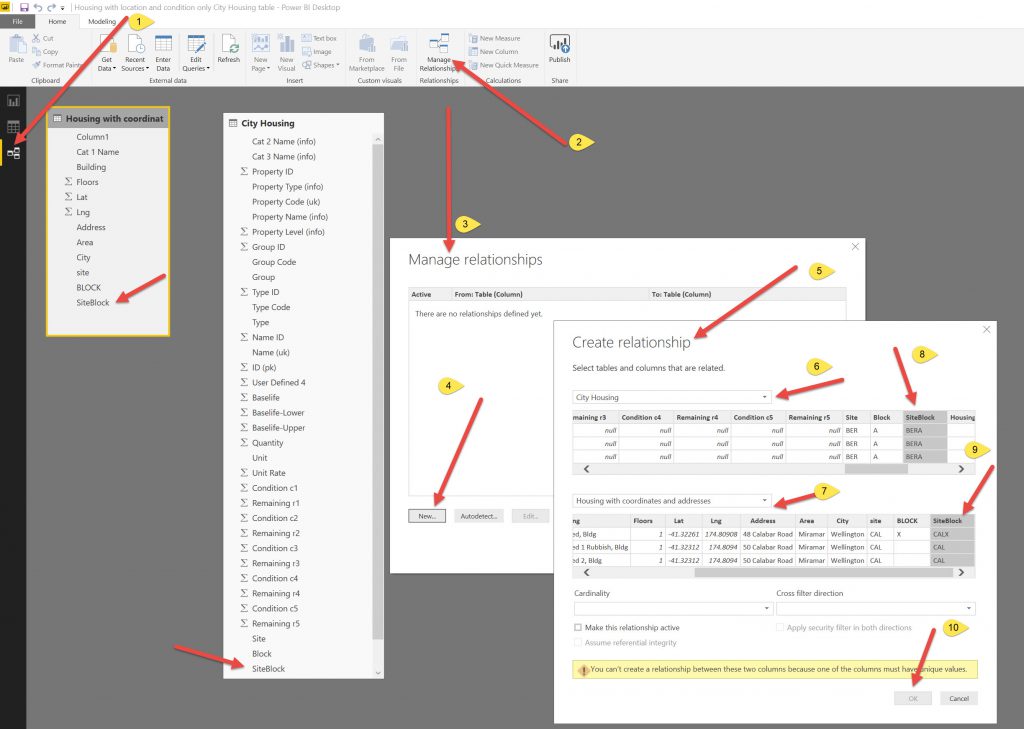Viewport: 1024px width, 729px height.
Task: Expand the City Housing table dropdown
Action: (x=671, y=397)
